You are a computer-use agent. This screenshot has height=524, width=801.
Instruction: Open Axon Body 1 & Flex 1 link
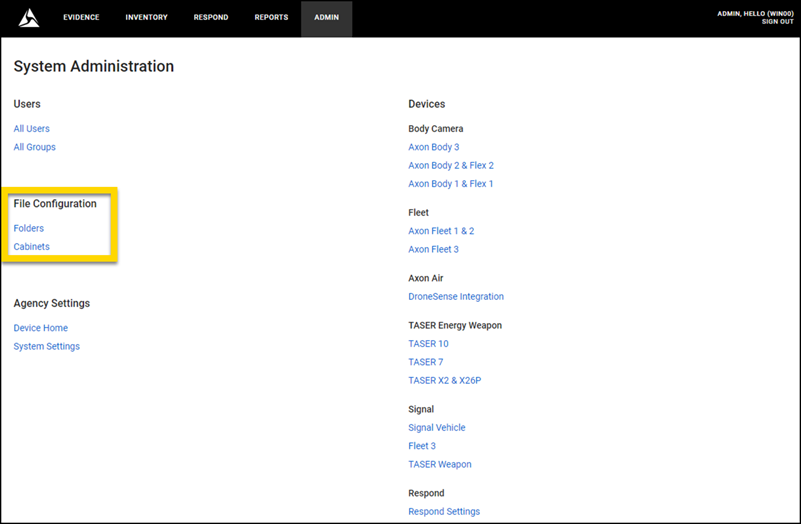[x=451, y=184]
